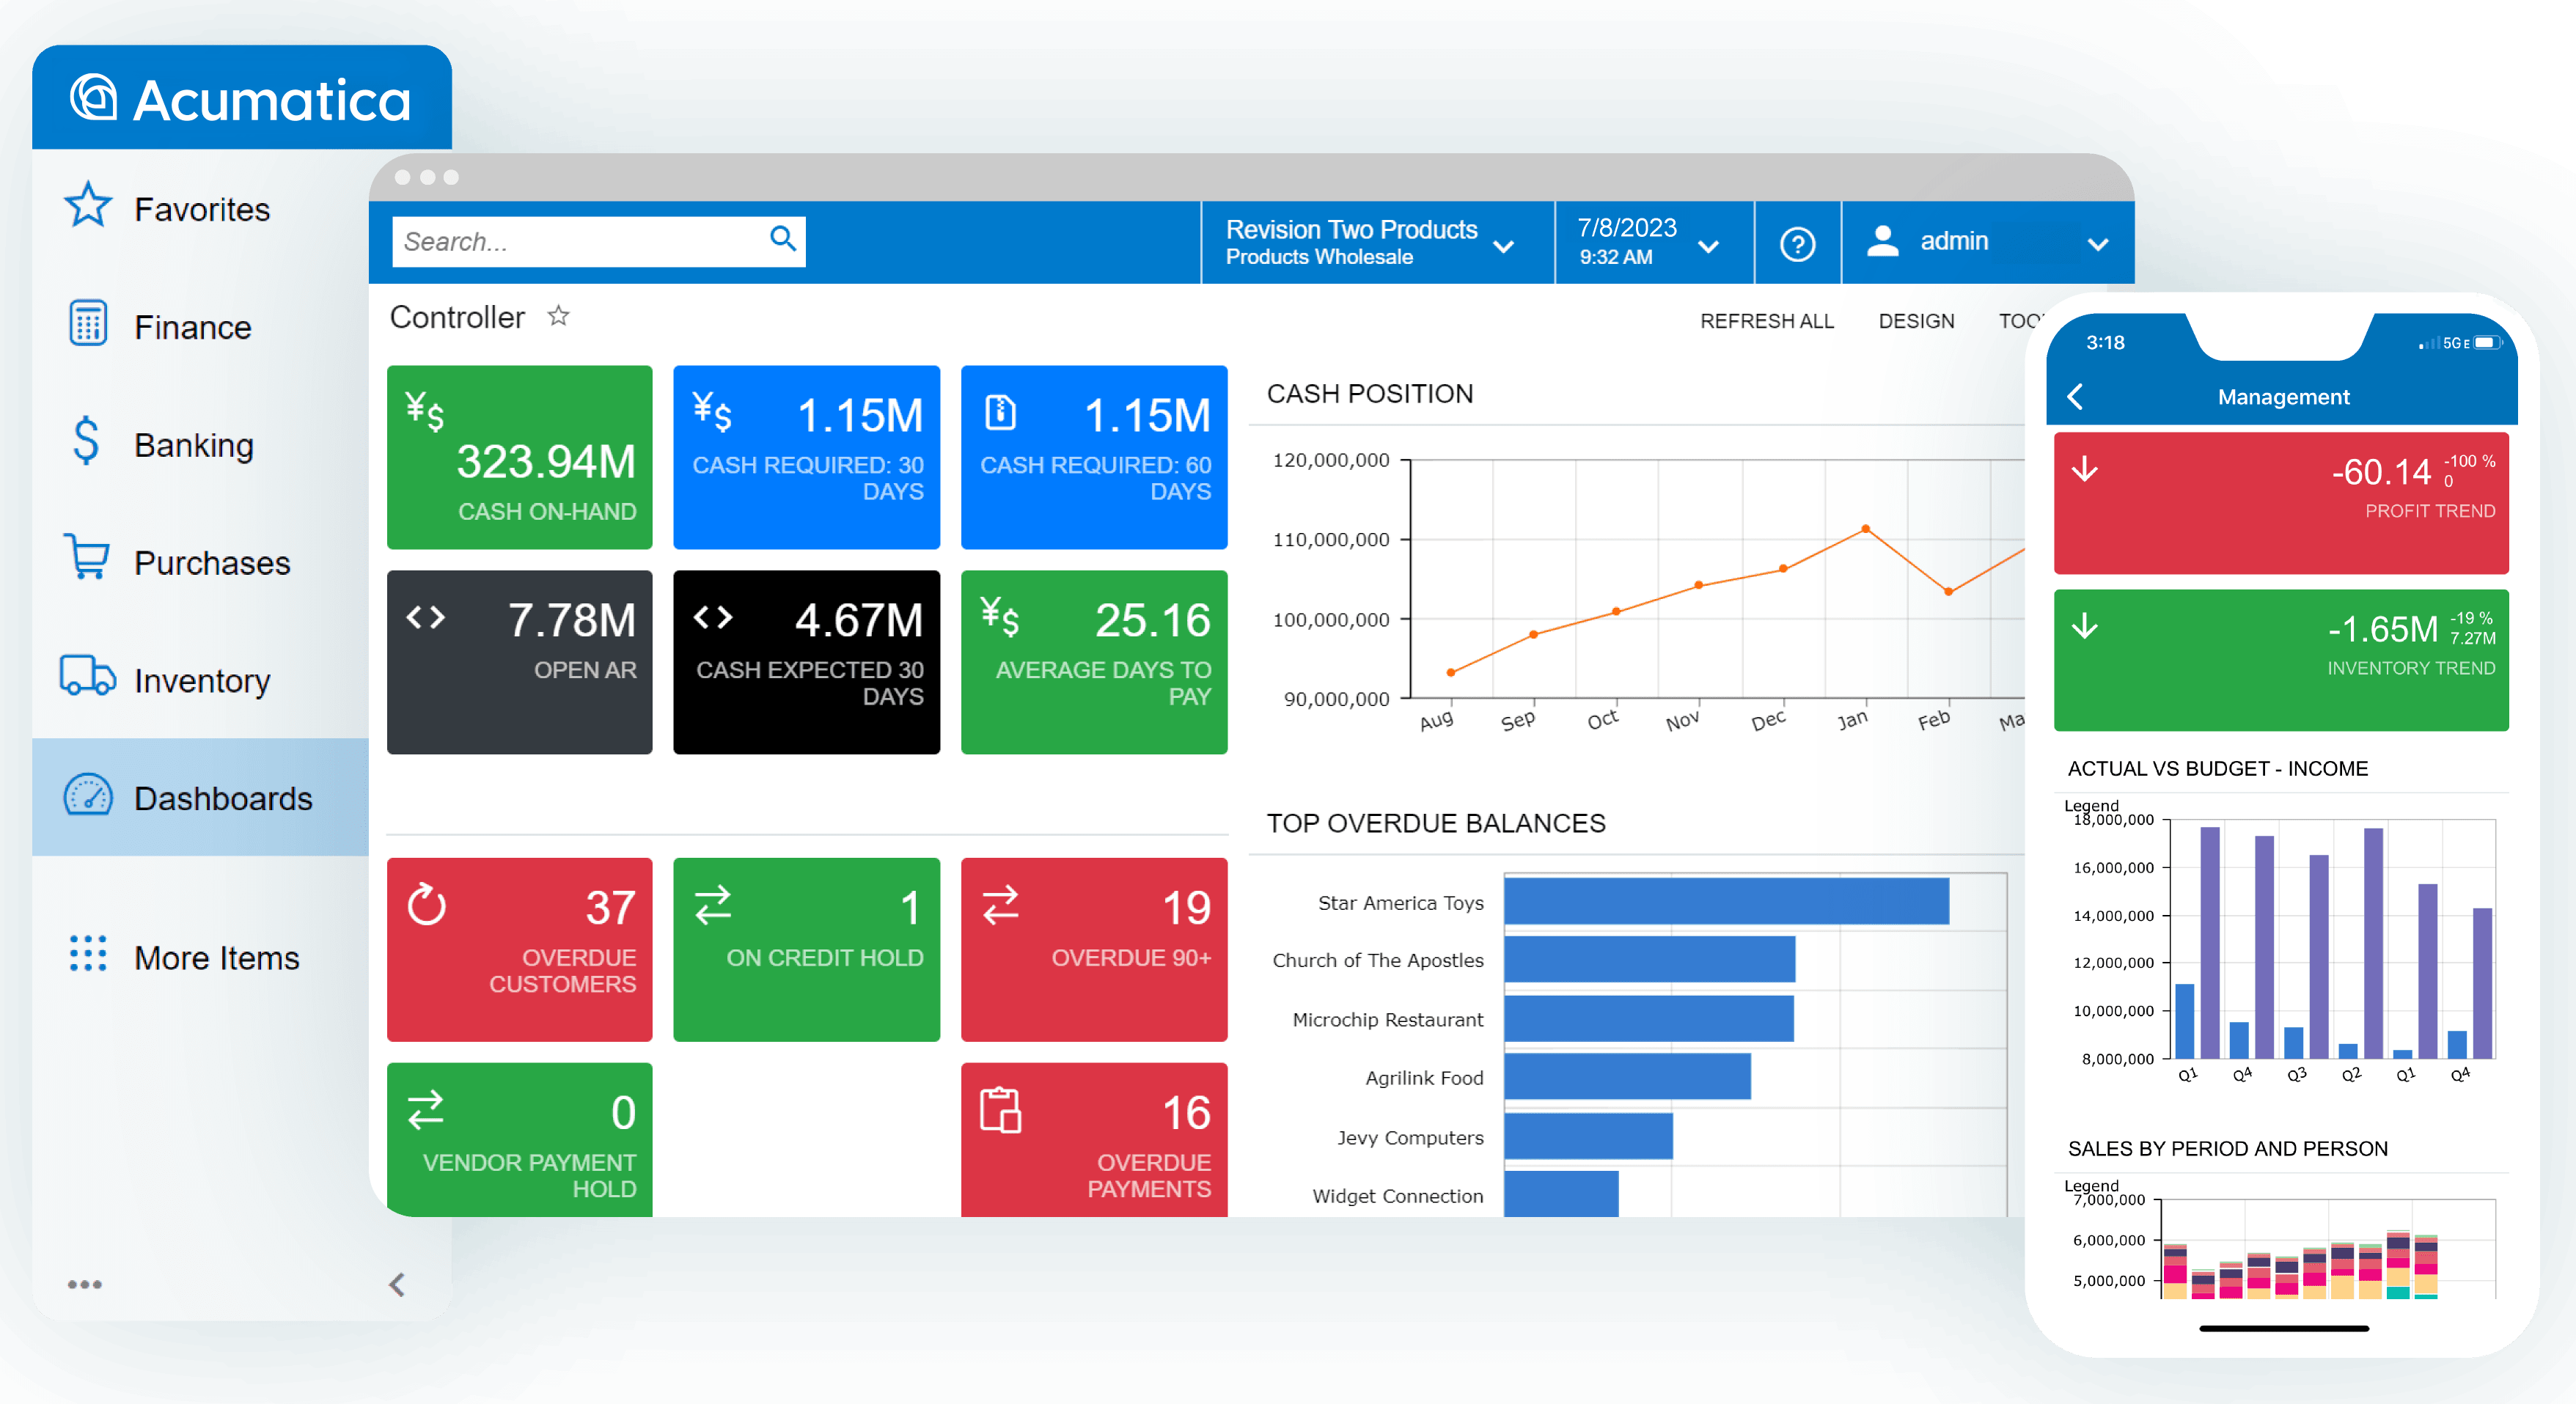The image size is (2576, 1404).
Task: Click the 37 Overdue Customers count
Action: (x=610, y=908)
